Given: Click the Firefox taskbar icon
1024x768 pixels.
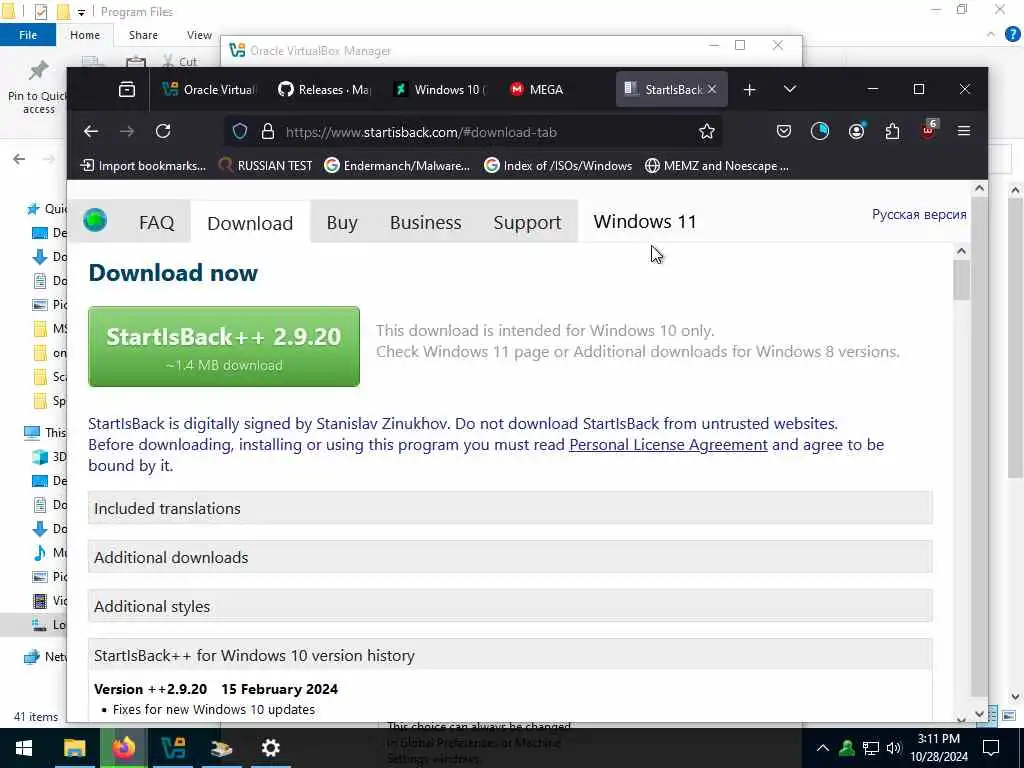Looking at the screenshot, I should pos(123,748).
